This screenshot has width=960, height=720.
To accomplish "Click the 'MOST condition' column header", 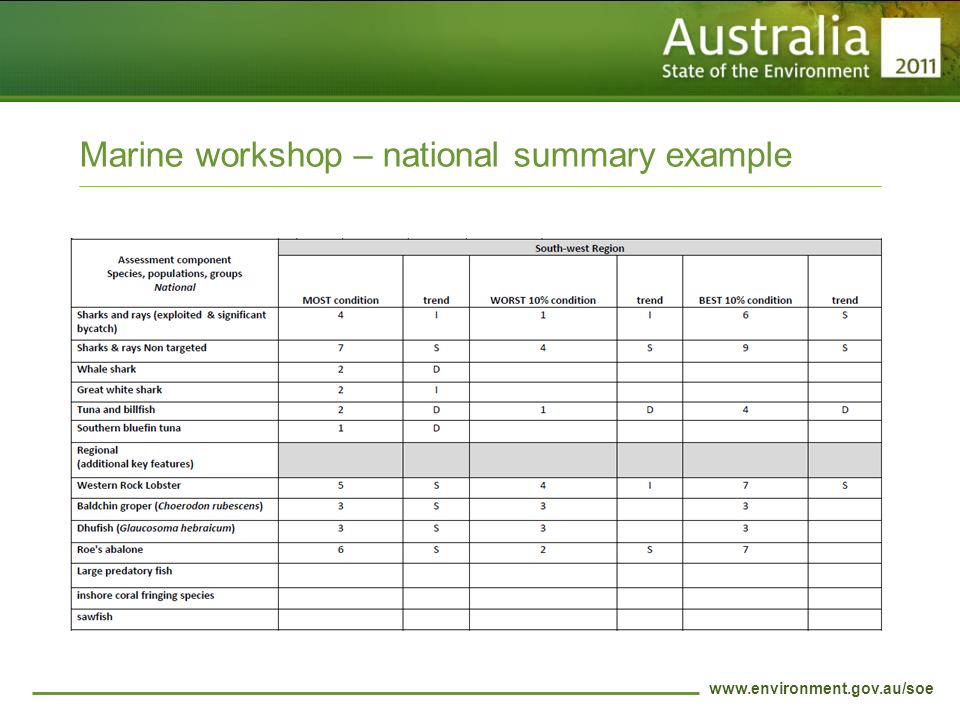I will click(x=340, y=300).
